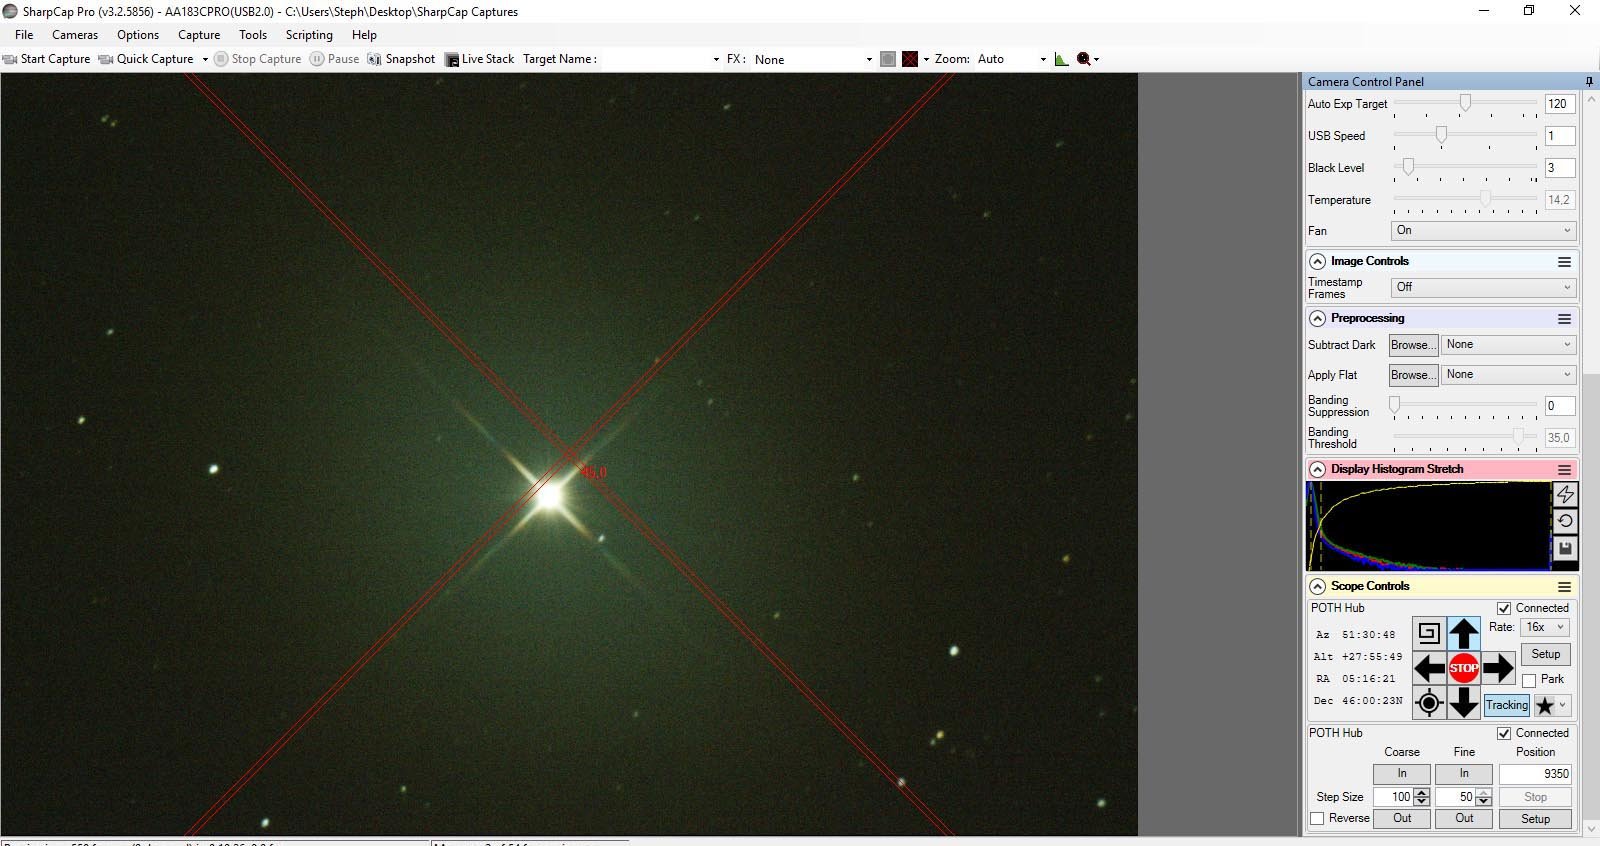Click the USB Speed slider handle
Viewport: 1600px width, 846px height.
tap(1441, 135)
